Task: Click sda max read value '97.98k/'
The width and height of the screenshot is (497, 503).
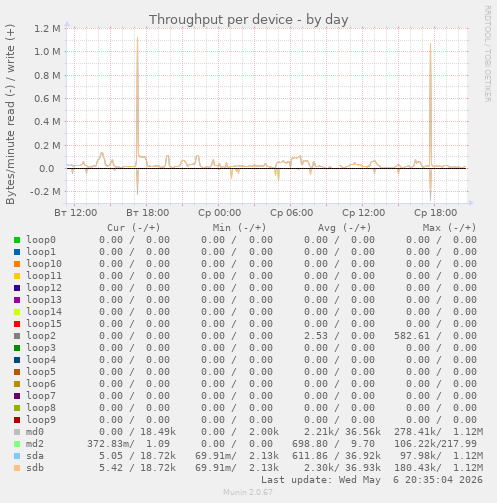Action: [421, 456]
